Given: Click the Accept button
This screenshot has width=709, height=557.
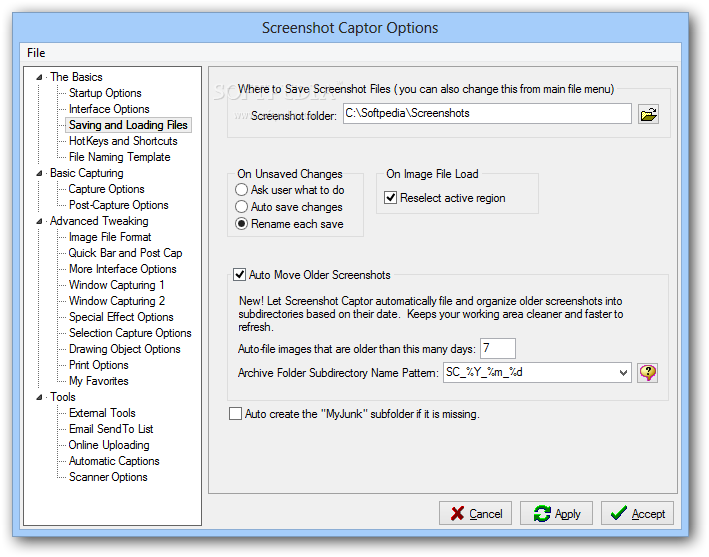Looking at the screenshot, I should coord(637,513).
